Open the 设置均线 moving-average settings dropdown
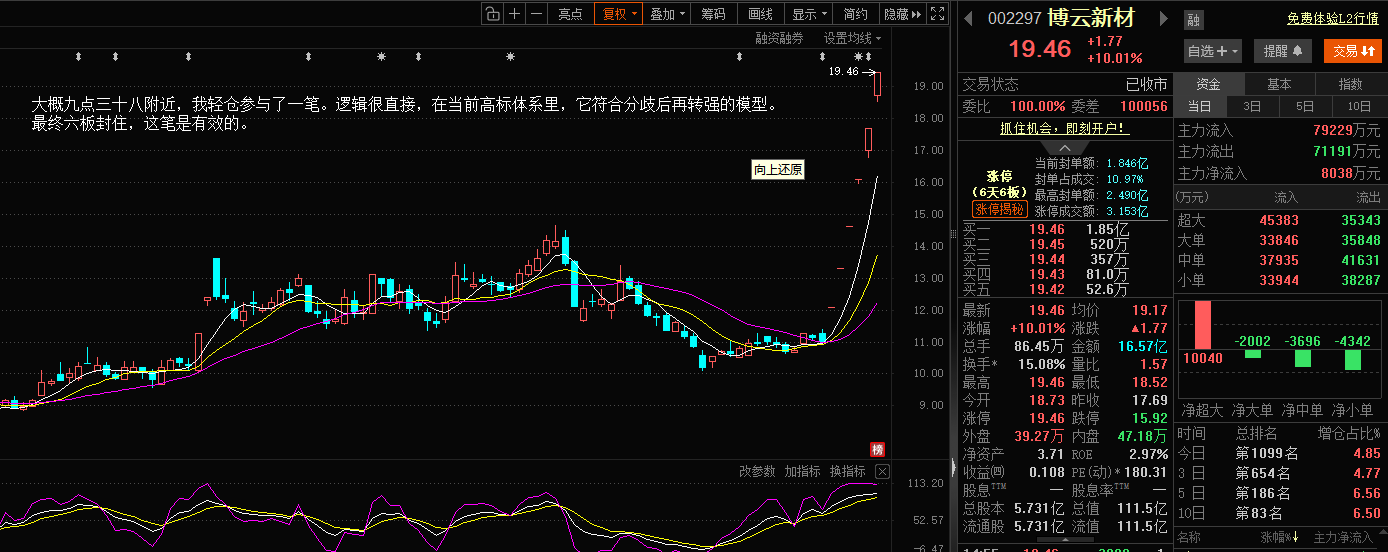Viewport: 1388px width, 552px height. point(852,38)
